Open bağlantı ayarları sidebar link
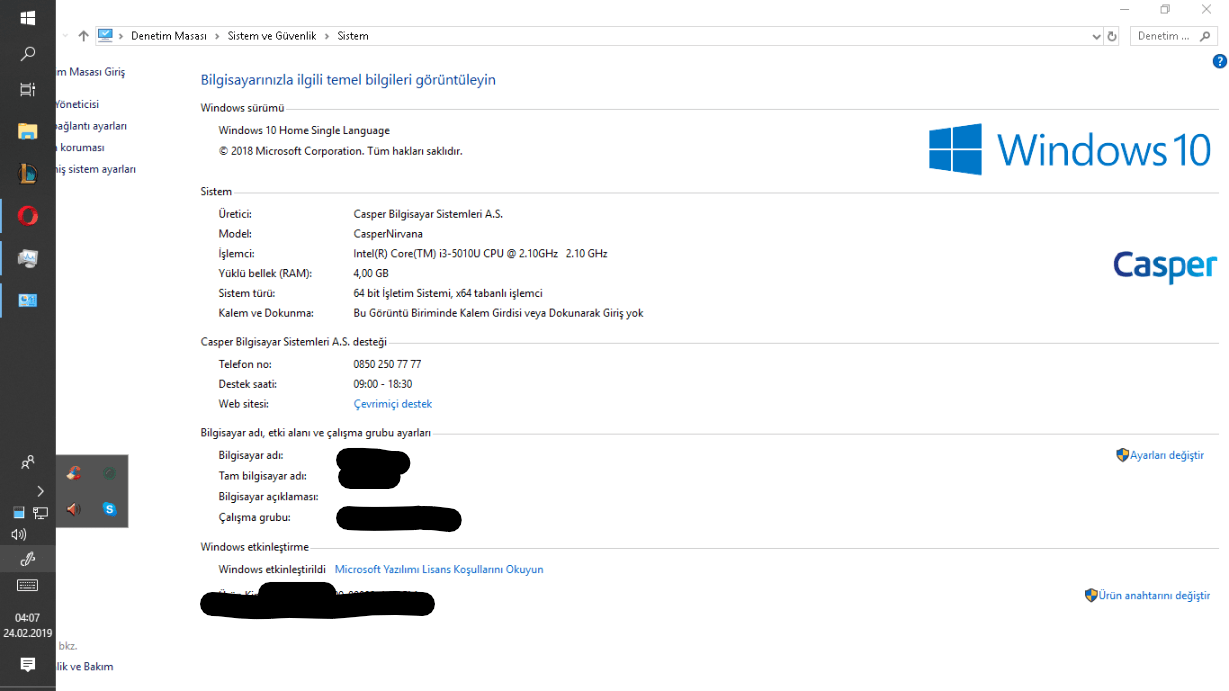Viewport: 1229px width, 691px height. tap(92, 126)
